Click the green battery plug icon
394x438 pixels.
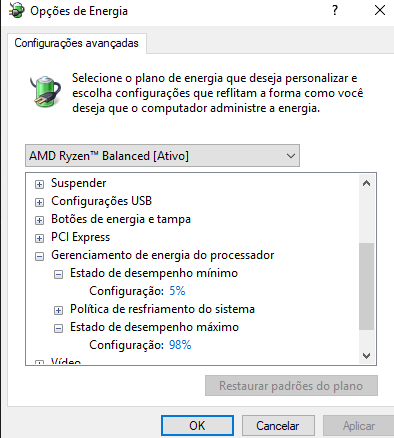click(x=46, y=91)
